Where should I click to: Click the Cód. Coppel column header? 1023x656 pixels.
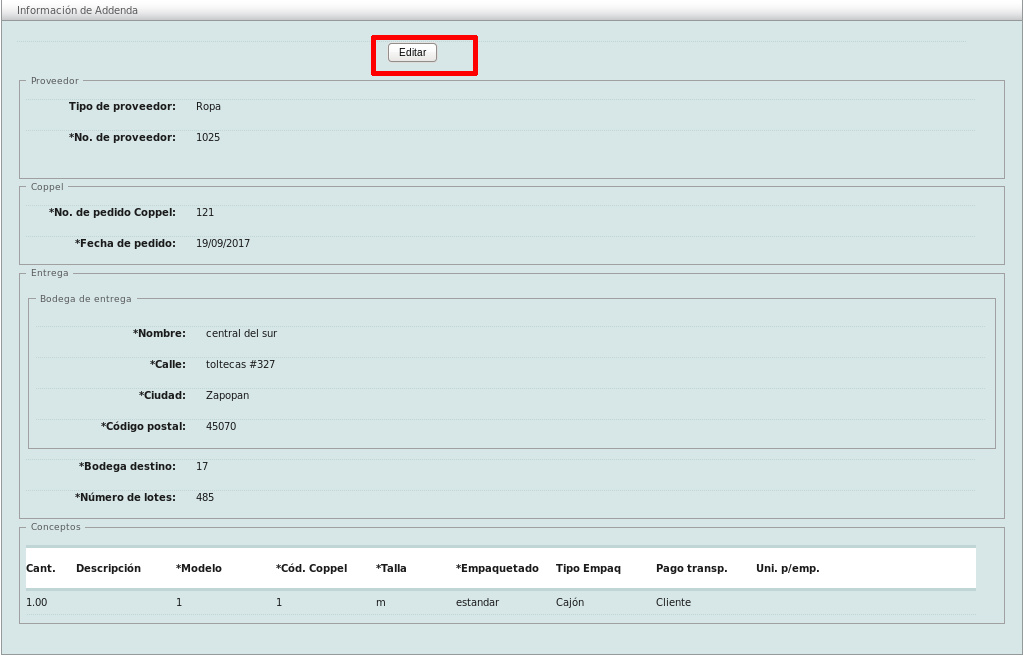click(x=311, y=568)
